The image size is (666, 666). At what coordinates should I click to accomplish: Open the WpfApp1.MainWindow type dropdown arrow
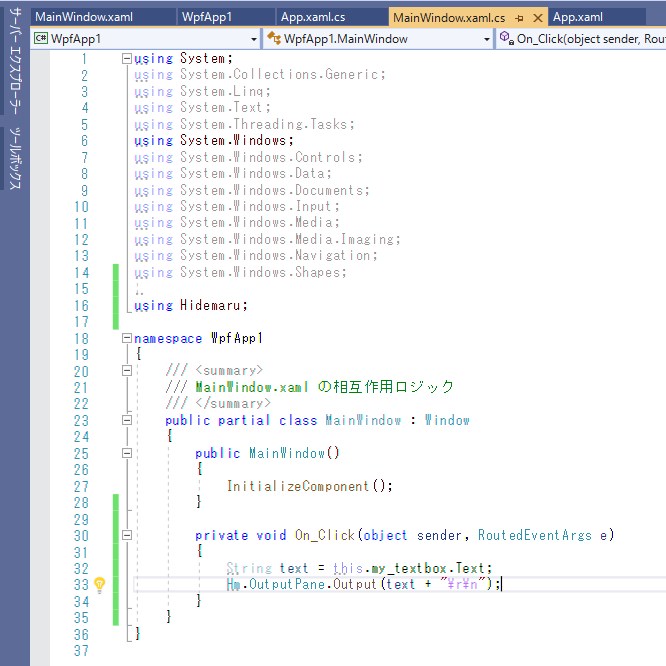pyautogui.click(x=487, y=39)
